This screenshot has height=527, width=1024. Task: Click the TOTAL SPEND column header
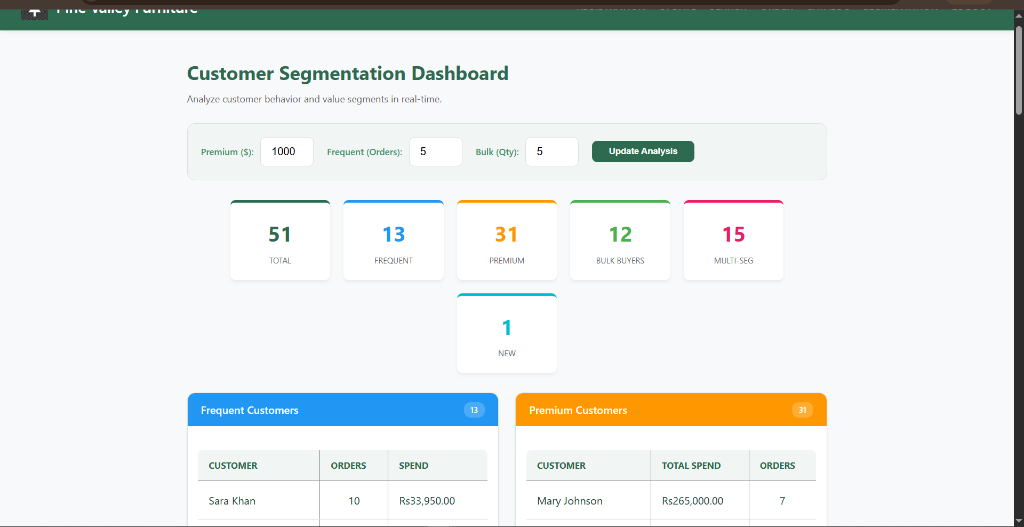pyautogui.click(x=699, y=466)
